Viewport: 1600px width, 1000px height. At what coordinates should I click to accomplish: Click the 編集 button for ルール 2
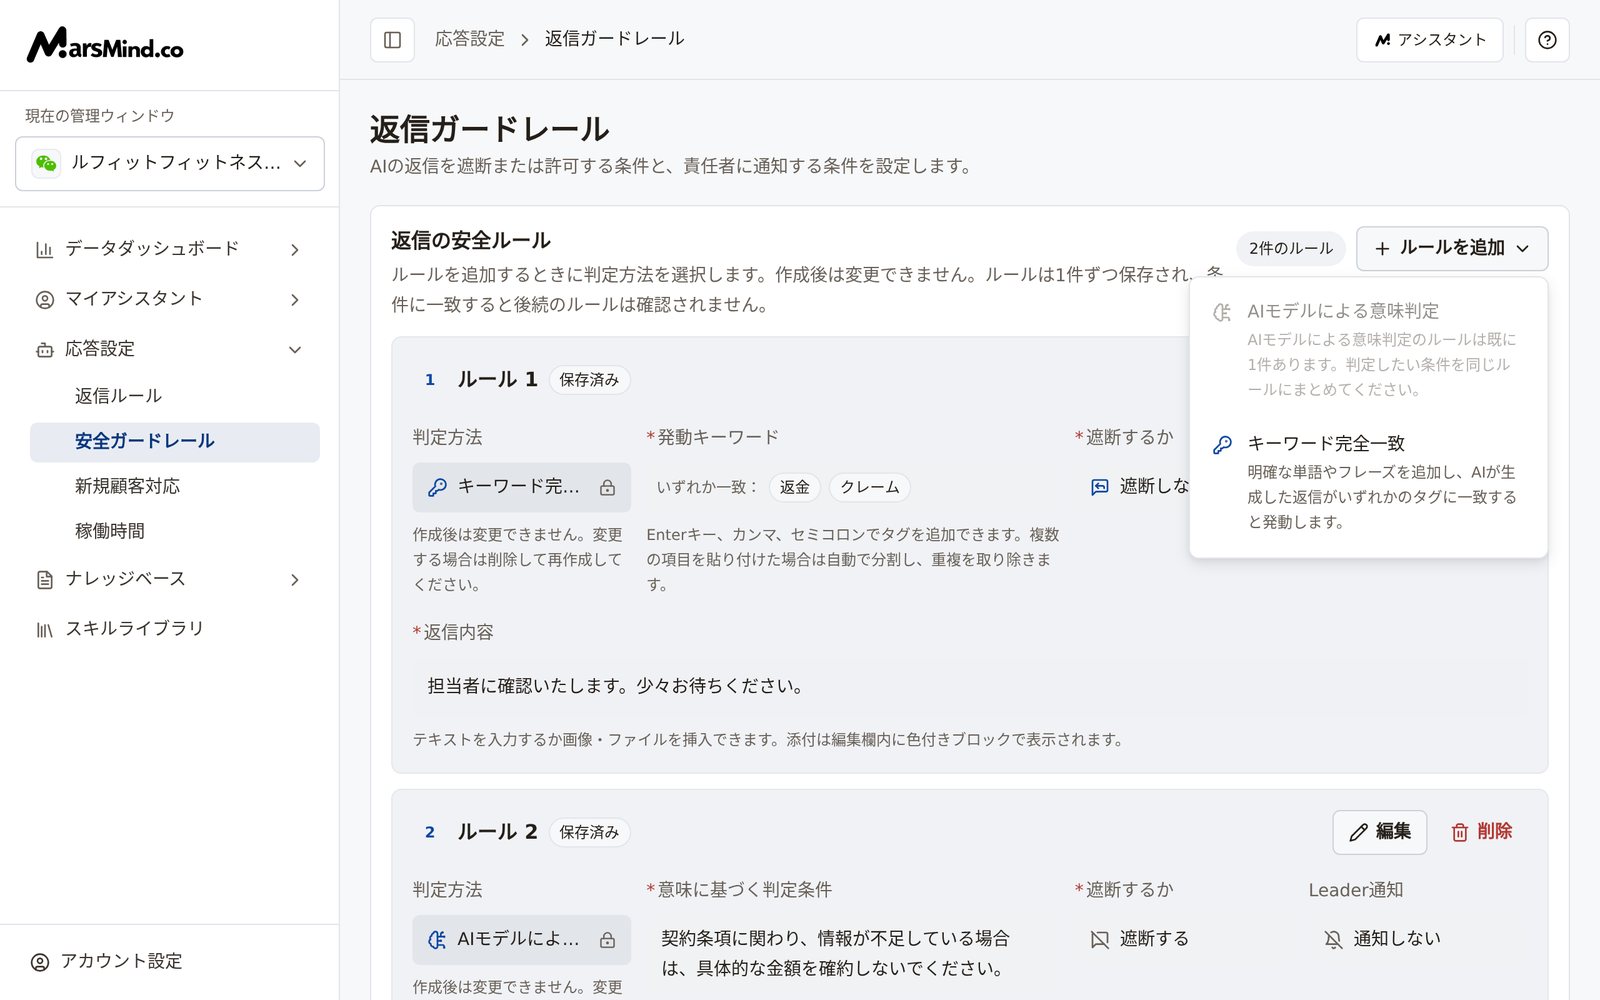pos(1379,832)
